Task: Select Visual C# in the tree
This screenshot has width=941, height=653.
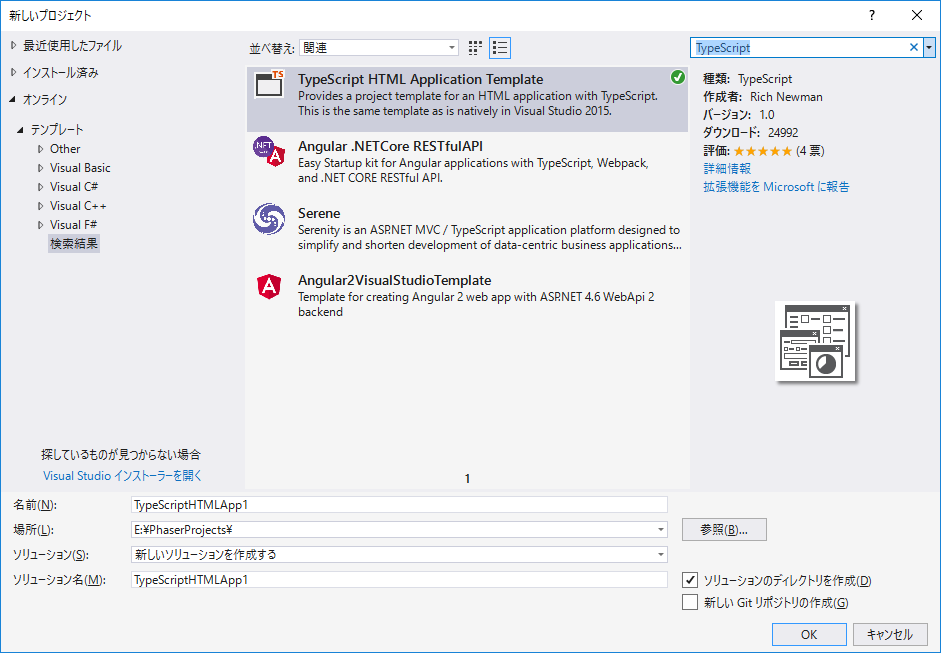Action: point(74,187)
